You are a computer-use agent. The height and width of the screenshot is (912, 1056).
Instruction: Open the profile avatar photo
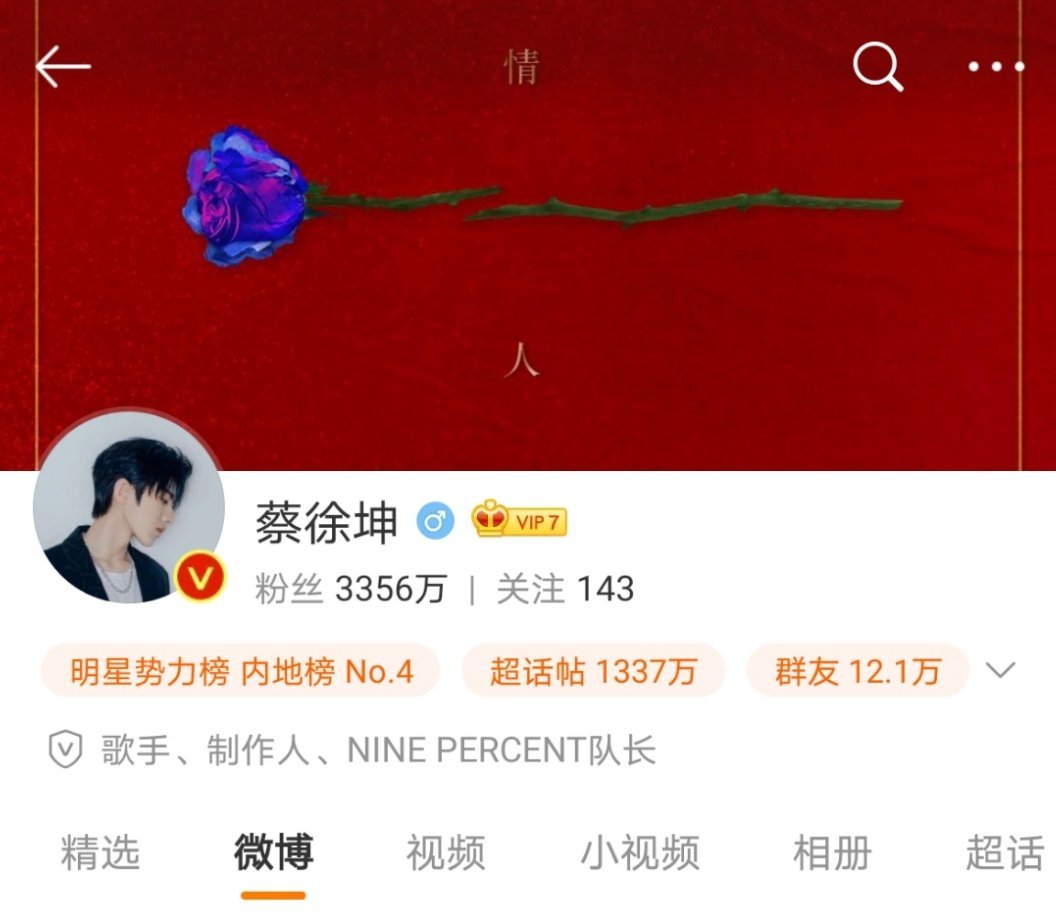tap(129, 507)
